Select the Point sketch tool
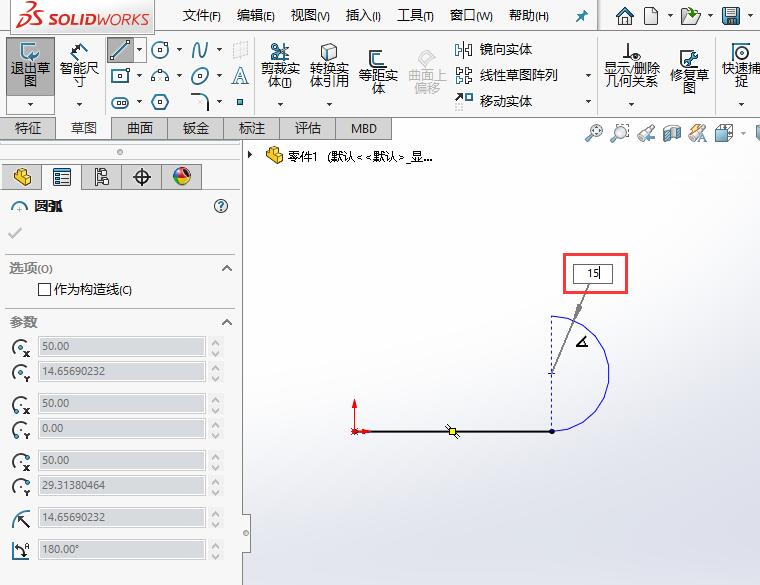 pyautogui.click(x=240, y=102)
